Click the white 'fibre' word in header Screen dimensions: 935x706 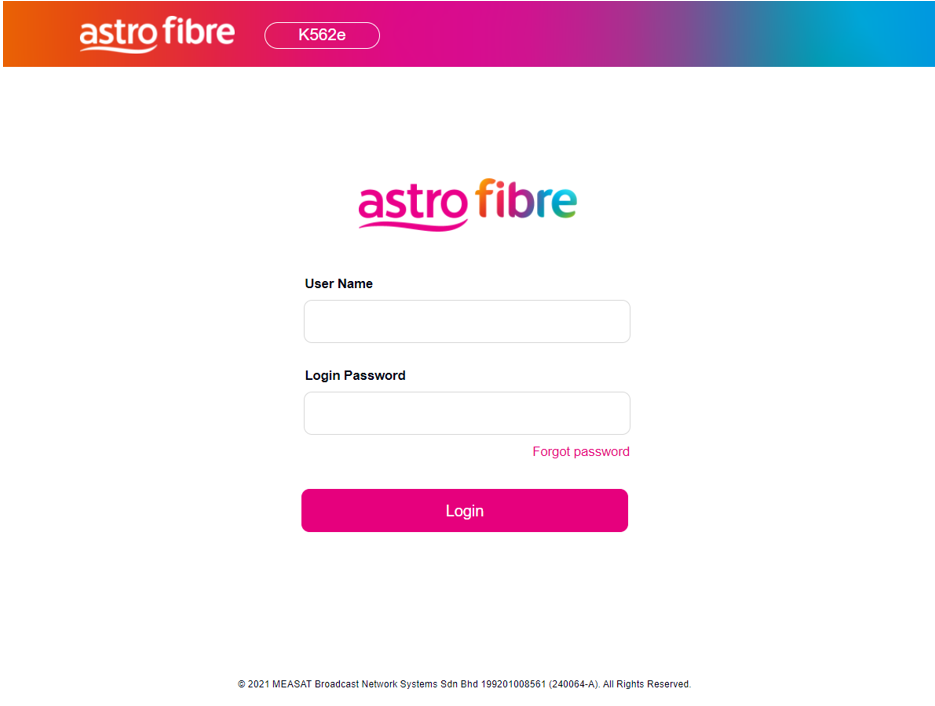pos(198,32)
